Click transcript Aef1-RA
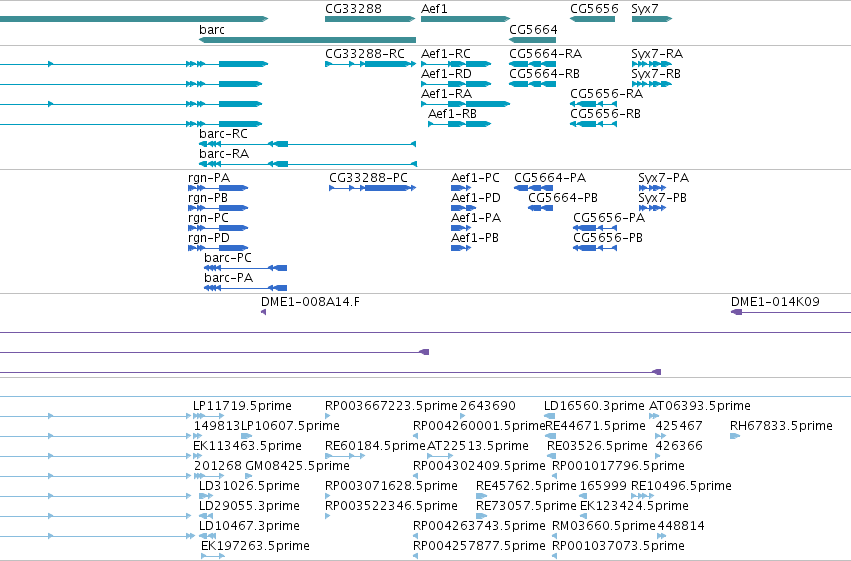 466,104
